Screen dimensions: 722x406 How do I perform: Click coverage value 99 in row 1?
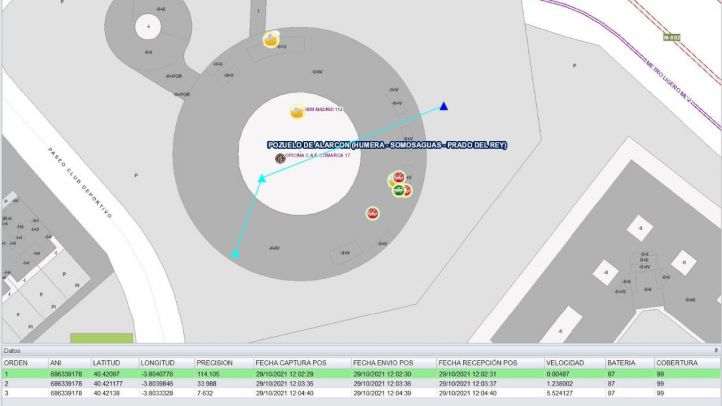[x=660, y=374]
